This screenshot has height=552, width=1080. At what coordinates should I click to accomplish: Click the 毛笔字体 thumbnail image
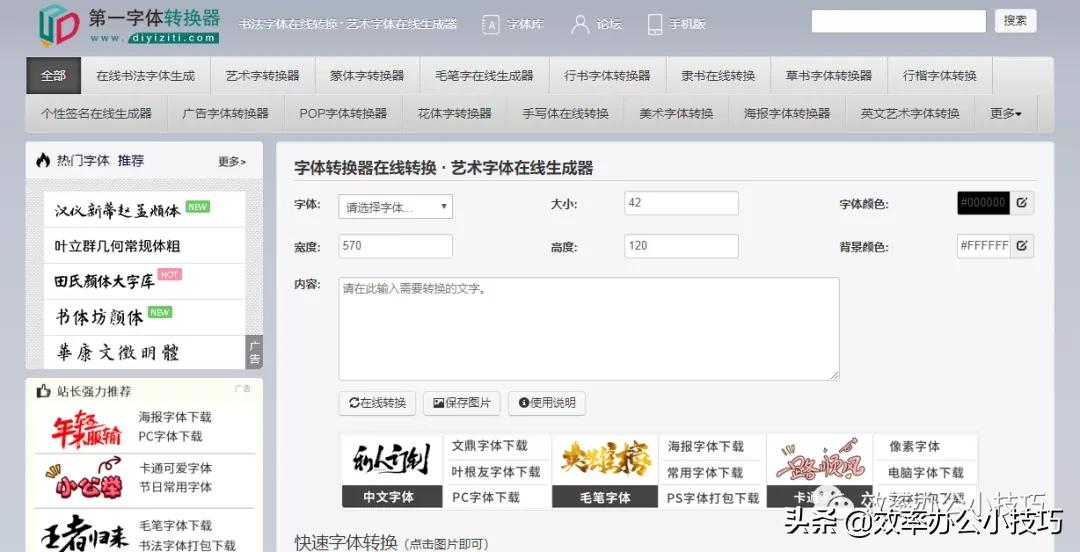click(605, 471)
